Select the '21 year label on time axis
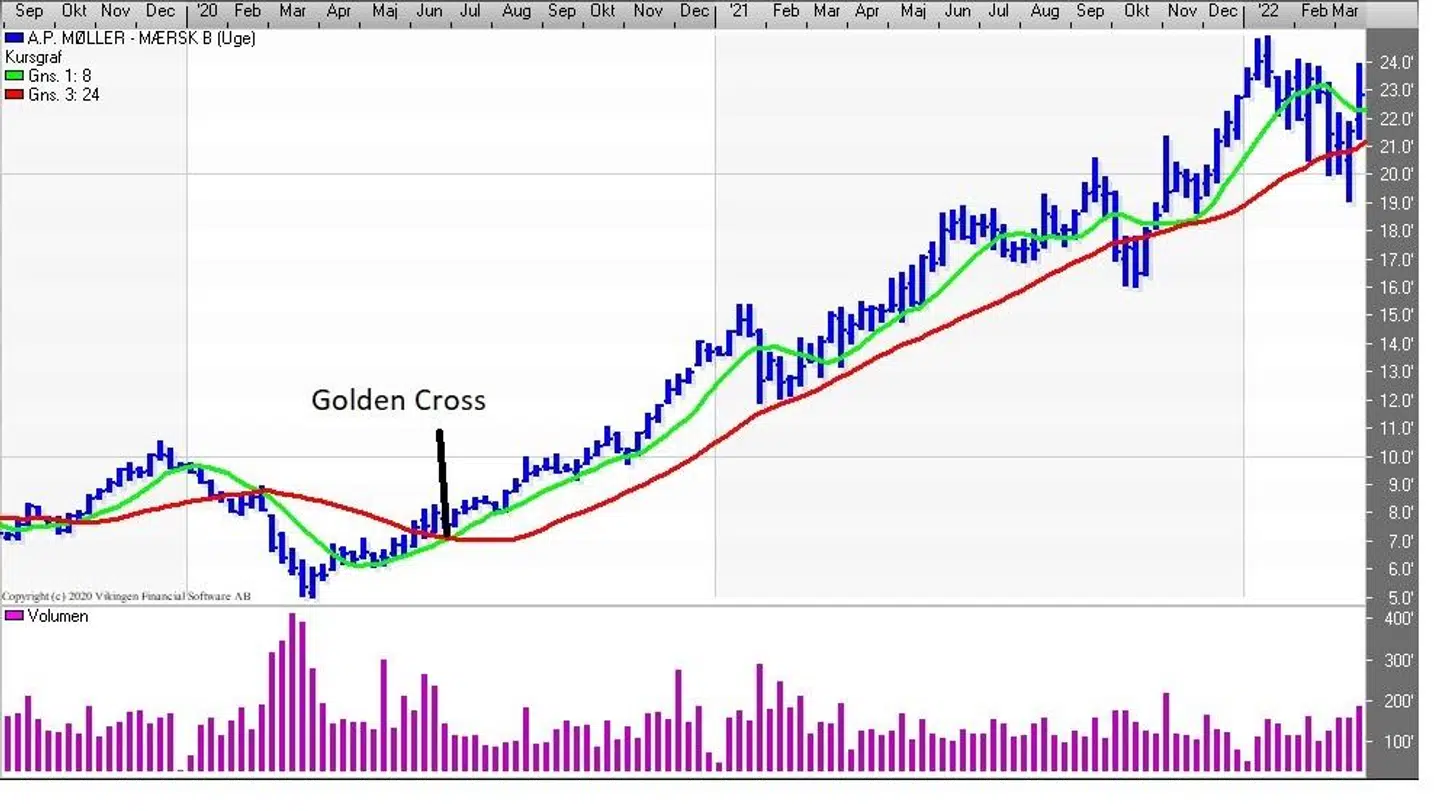Viewport: 1440px width, 811px height. tap(737, 11)
